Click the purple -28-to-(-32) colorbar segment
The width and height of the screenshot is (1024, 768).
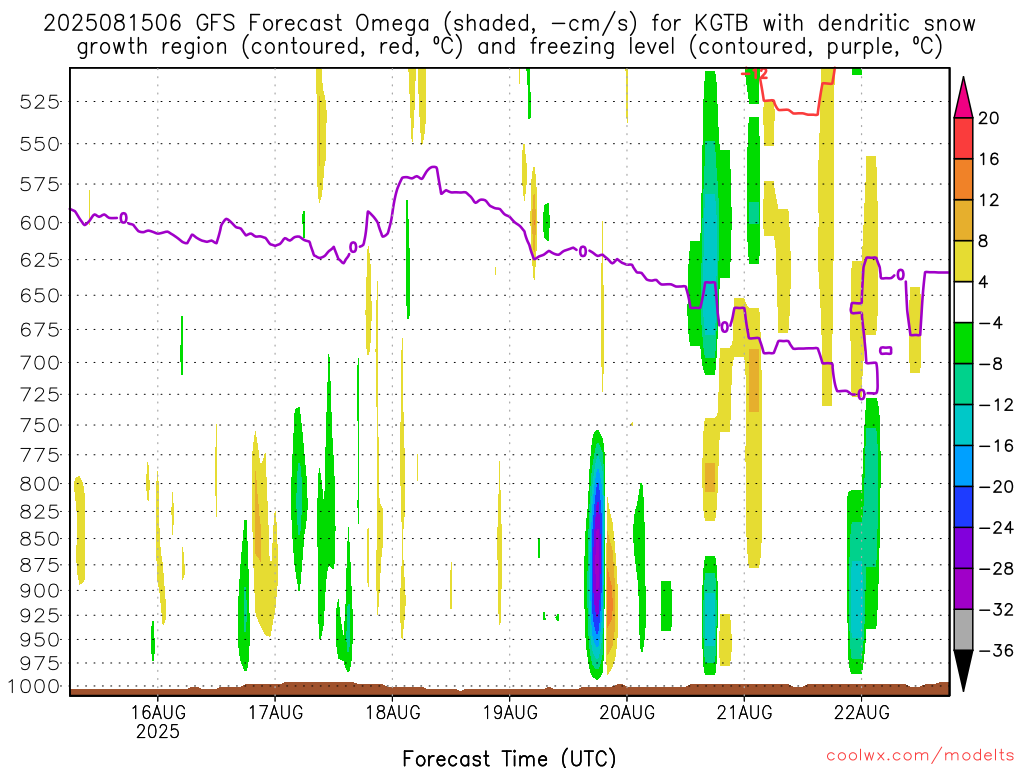click(x=963, y=589)
